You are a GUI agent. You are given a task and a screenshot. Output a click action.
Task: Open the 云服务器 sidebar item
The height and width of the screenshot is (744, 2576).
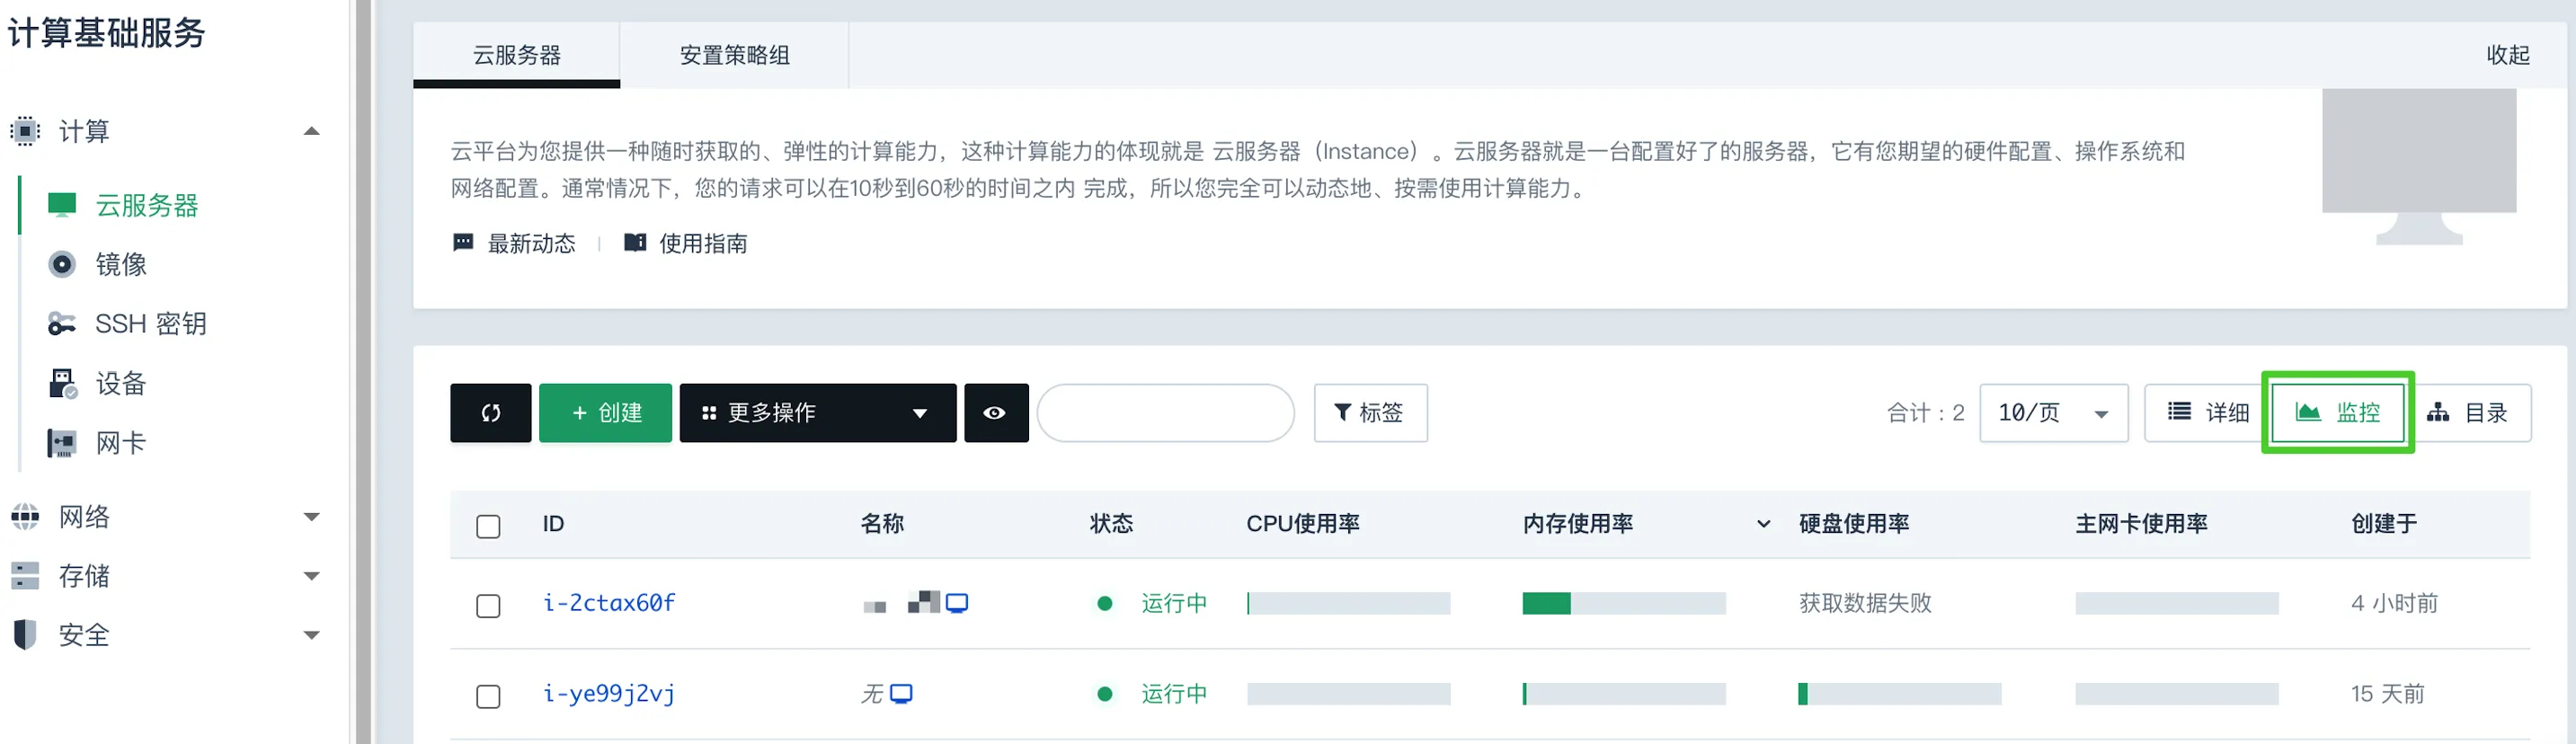click(147, 205)
